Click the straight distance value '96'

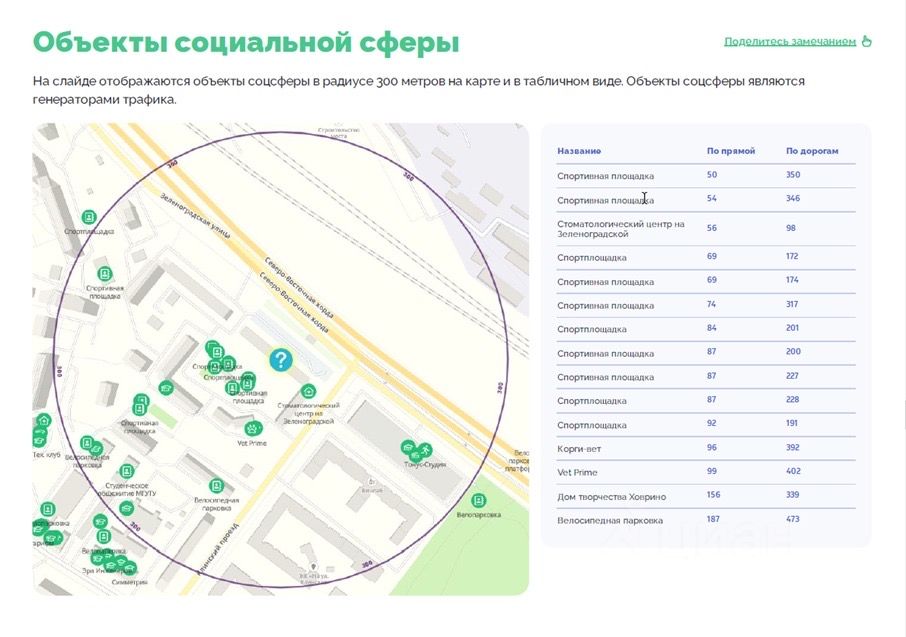pyautogui.click(x=712, y=447)
